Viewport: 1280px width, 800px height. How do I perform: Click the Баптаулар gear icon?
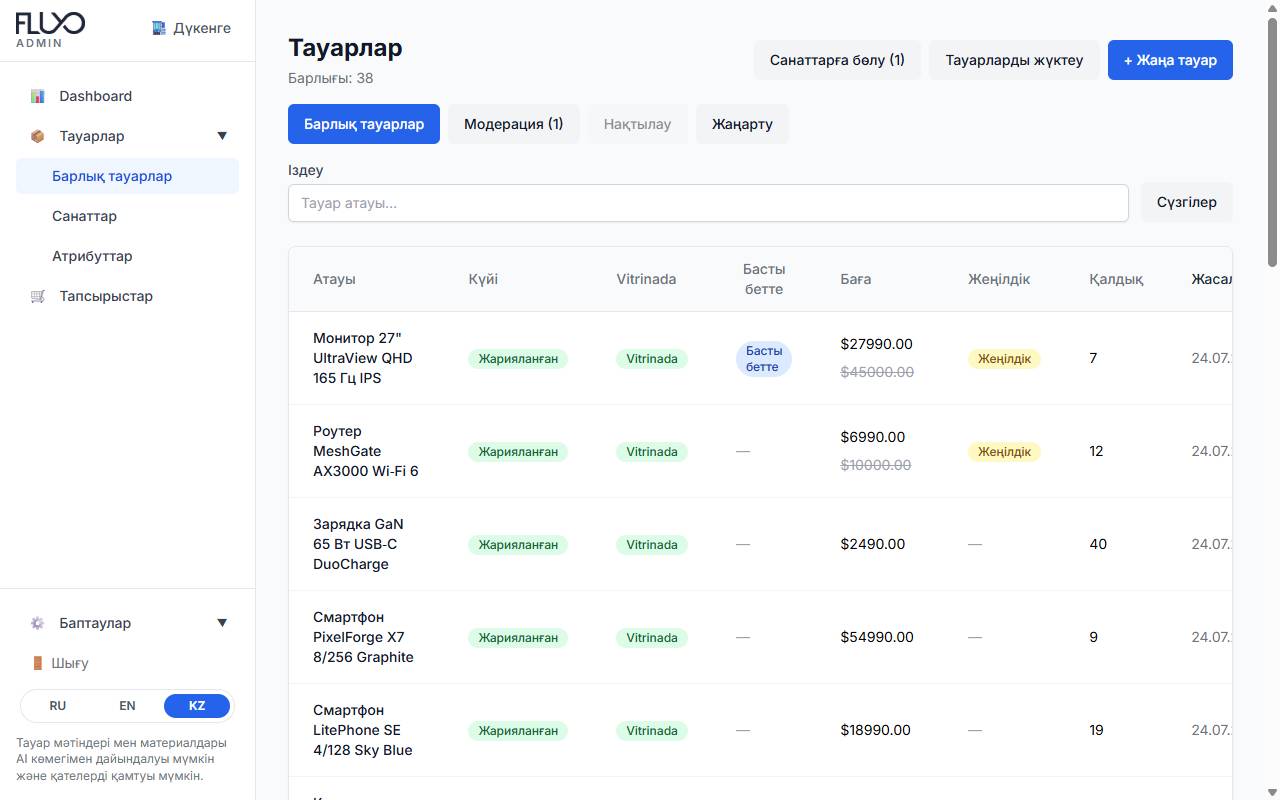(x=38, y=623)
